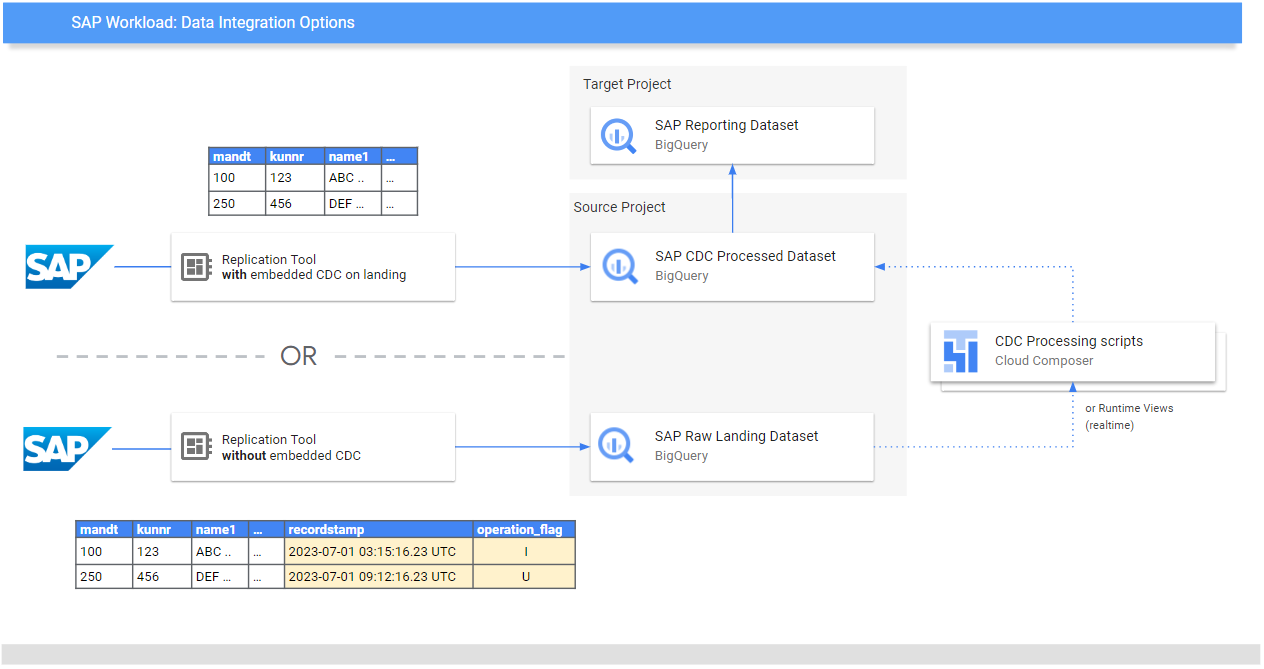Click the SAP Reporting Dataset BigQuery icon
1264x669 pixels.
618,135
